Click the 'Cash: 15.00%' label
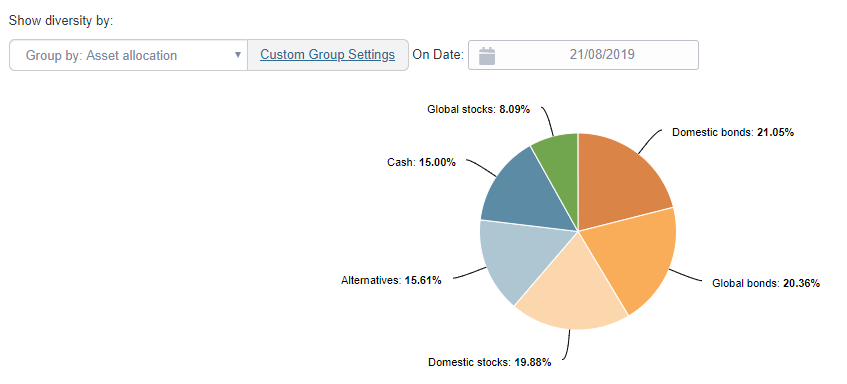847x384 pixels. tap(422, 162)
